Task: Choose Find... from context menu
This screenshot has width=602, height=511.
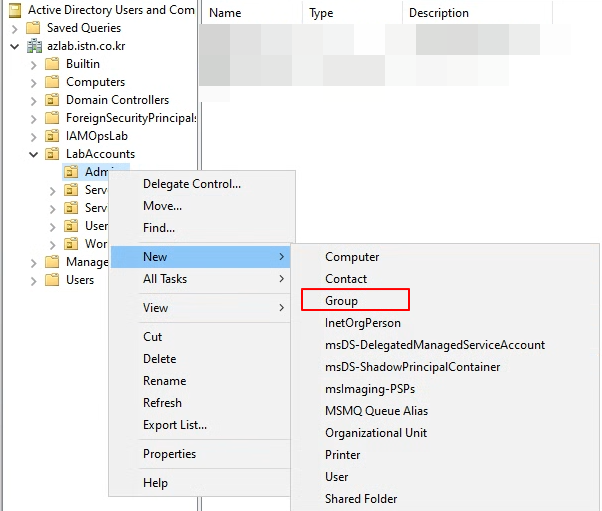Action: pyautogui.click(x=202, y=228)
